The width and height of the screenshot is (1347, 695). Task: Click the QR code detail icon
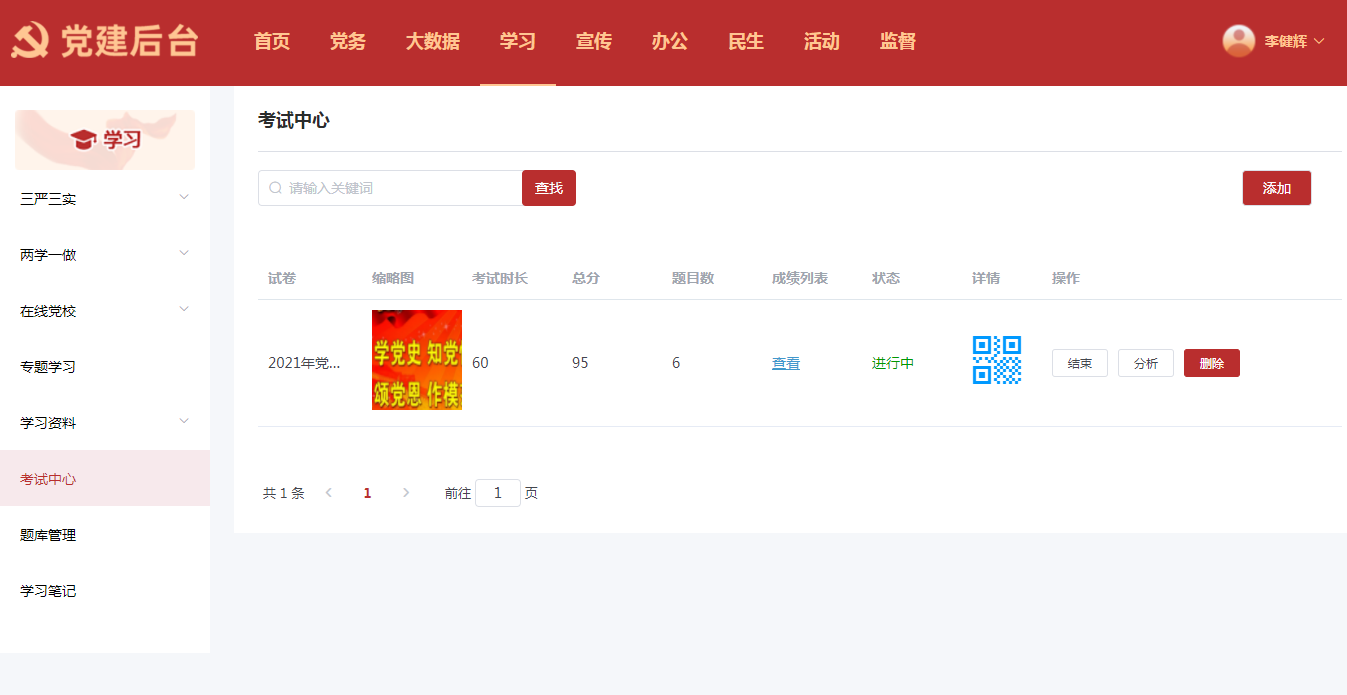coord(996,360)
